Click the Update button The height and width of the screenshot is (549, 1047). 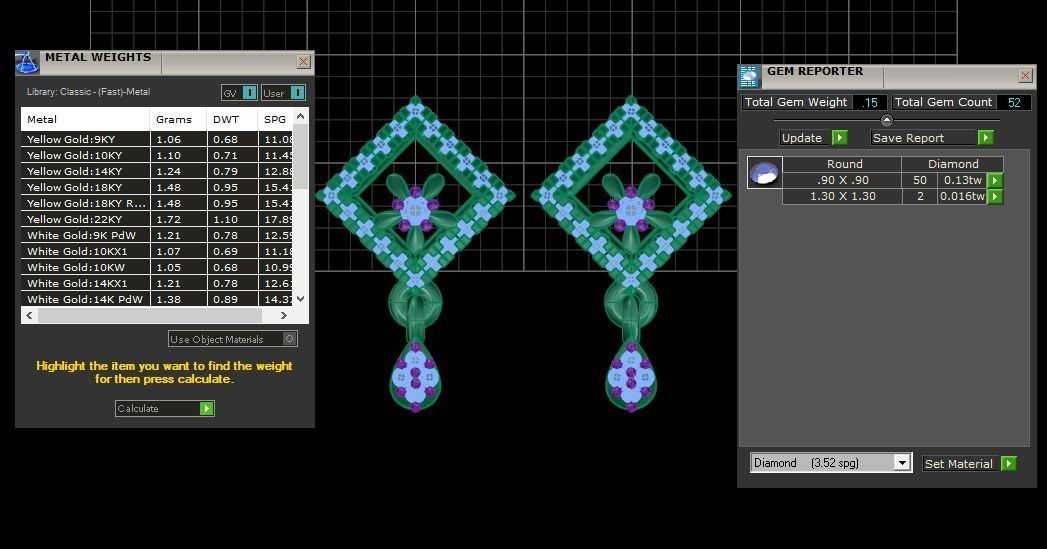[806, 138]
